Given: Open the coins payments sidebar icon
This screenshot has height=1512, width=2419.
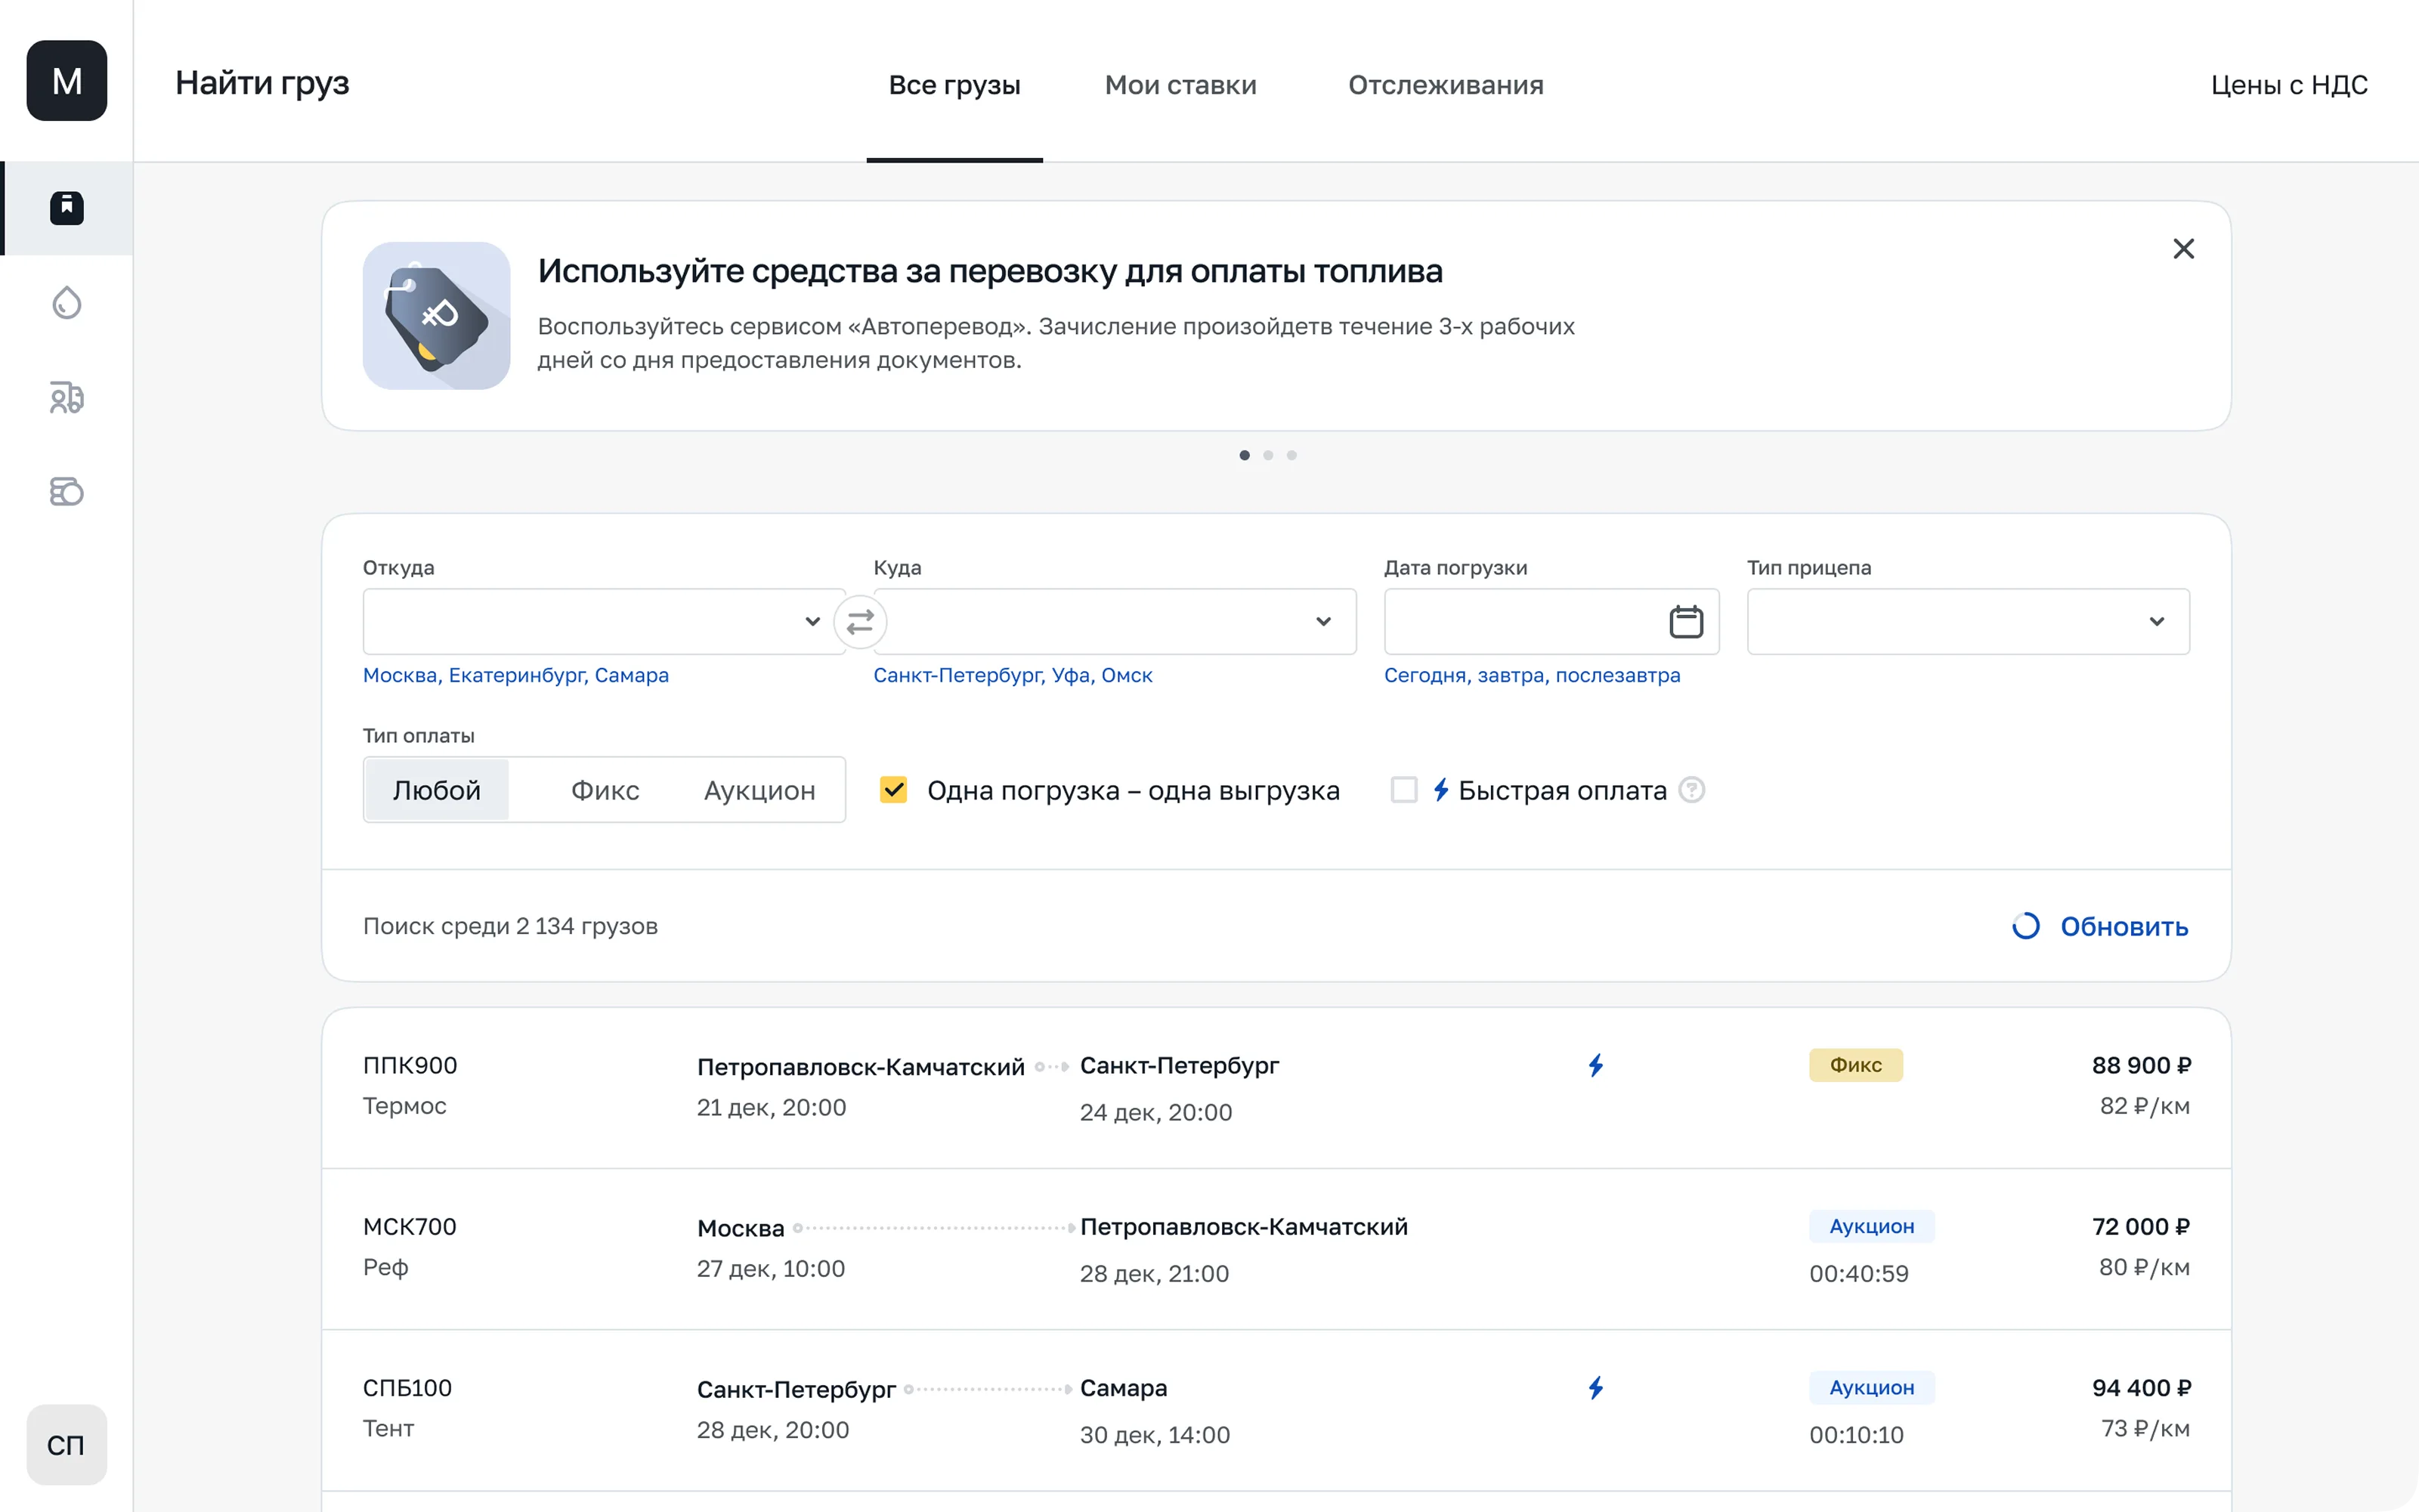Looking at the screenshot, I should point(67,491).
